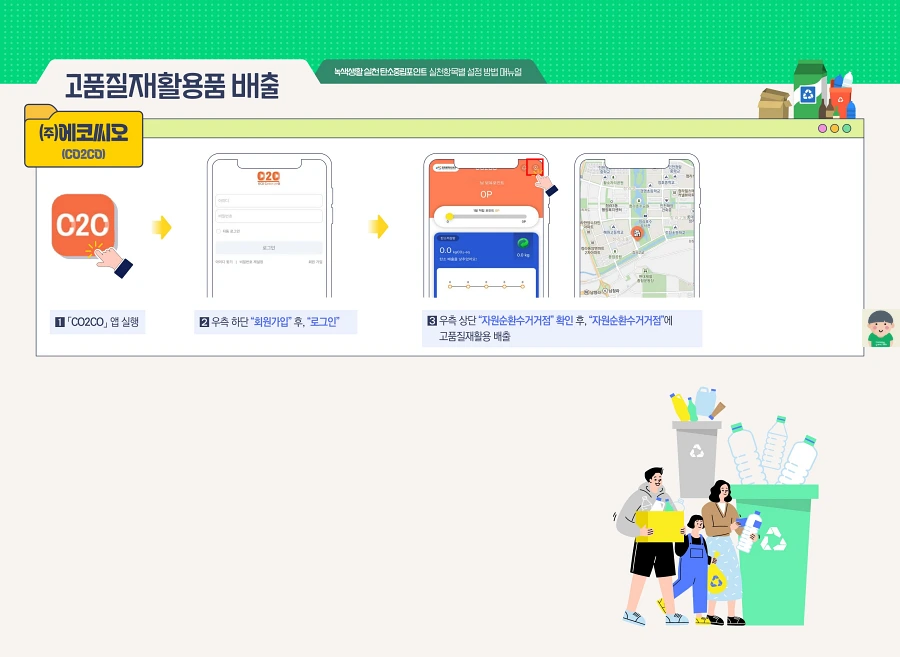This screenshot has height=657, width=900.
Task: Tap the 0P points display on orange header
Action: pyautogui.click(x=486, y=194)
